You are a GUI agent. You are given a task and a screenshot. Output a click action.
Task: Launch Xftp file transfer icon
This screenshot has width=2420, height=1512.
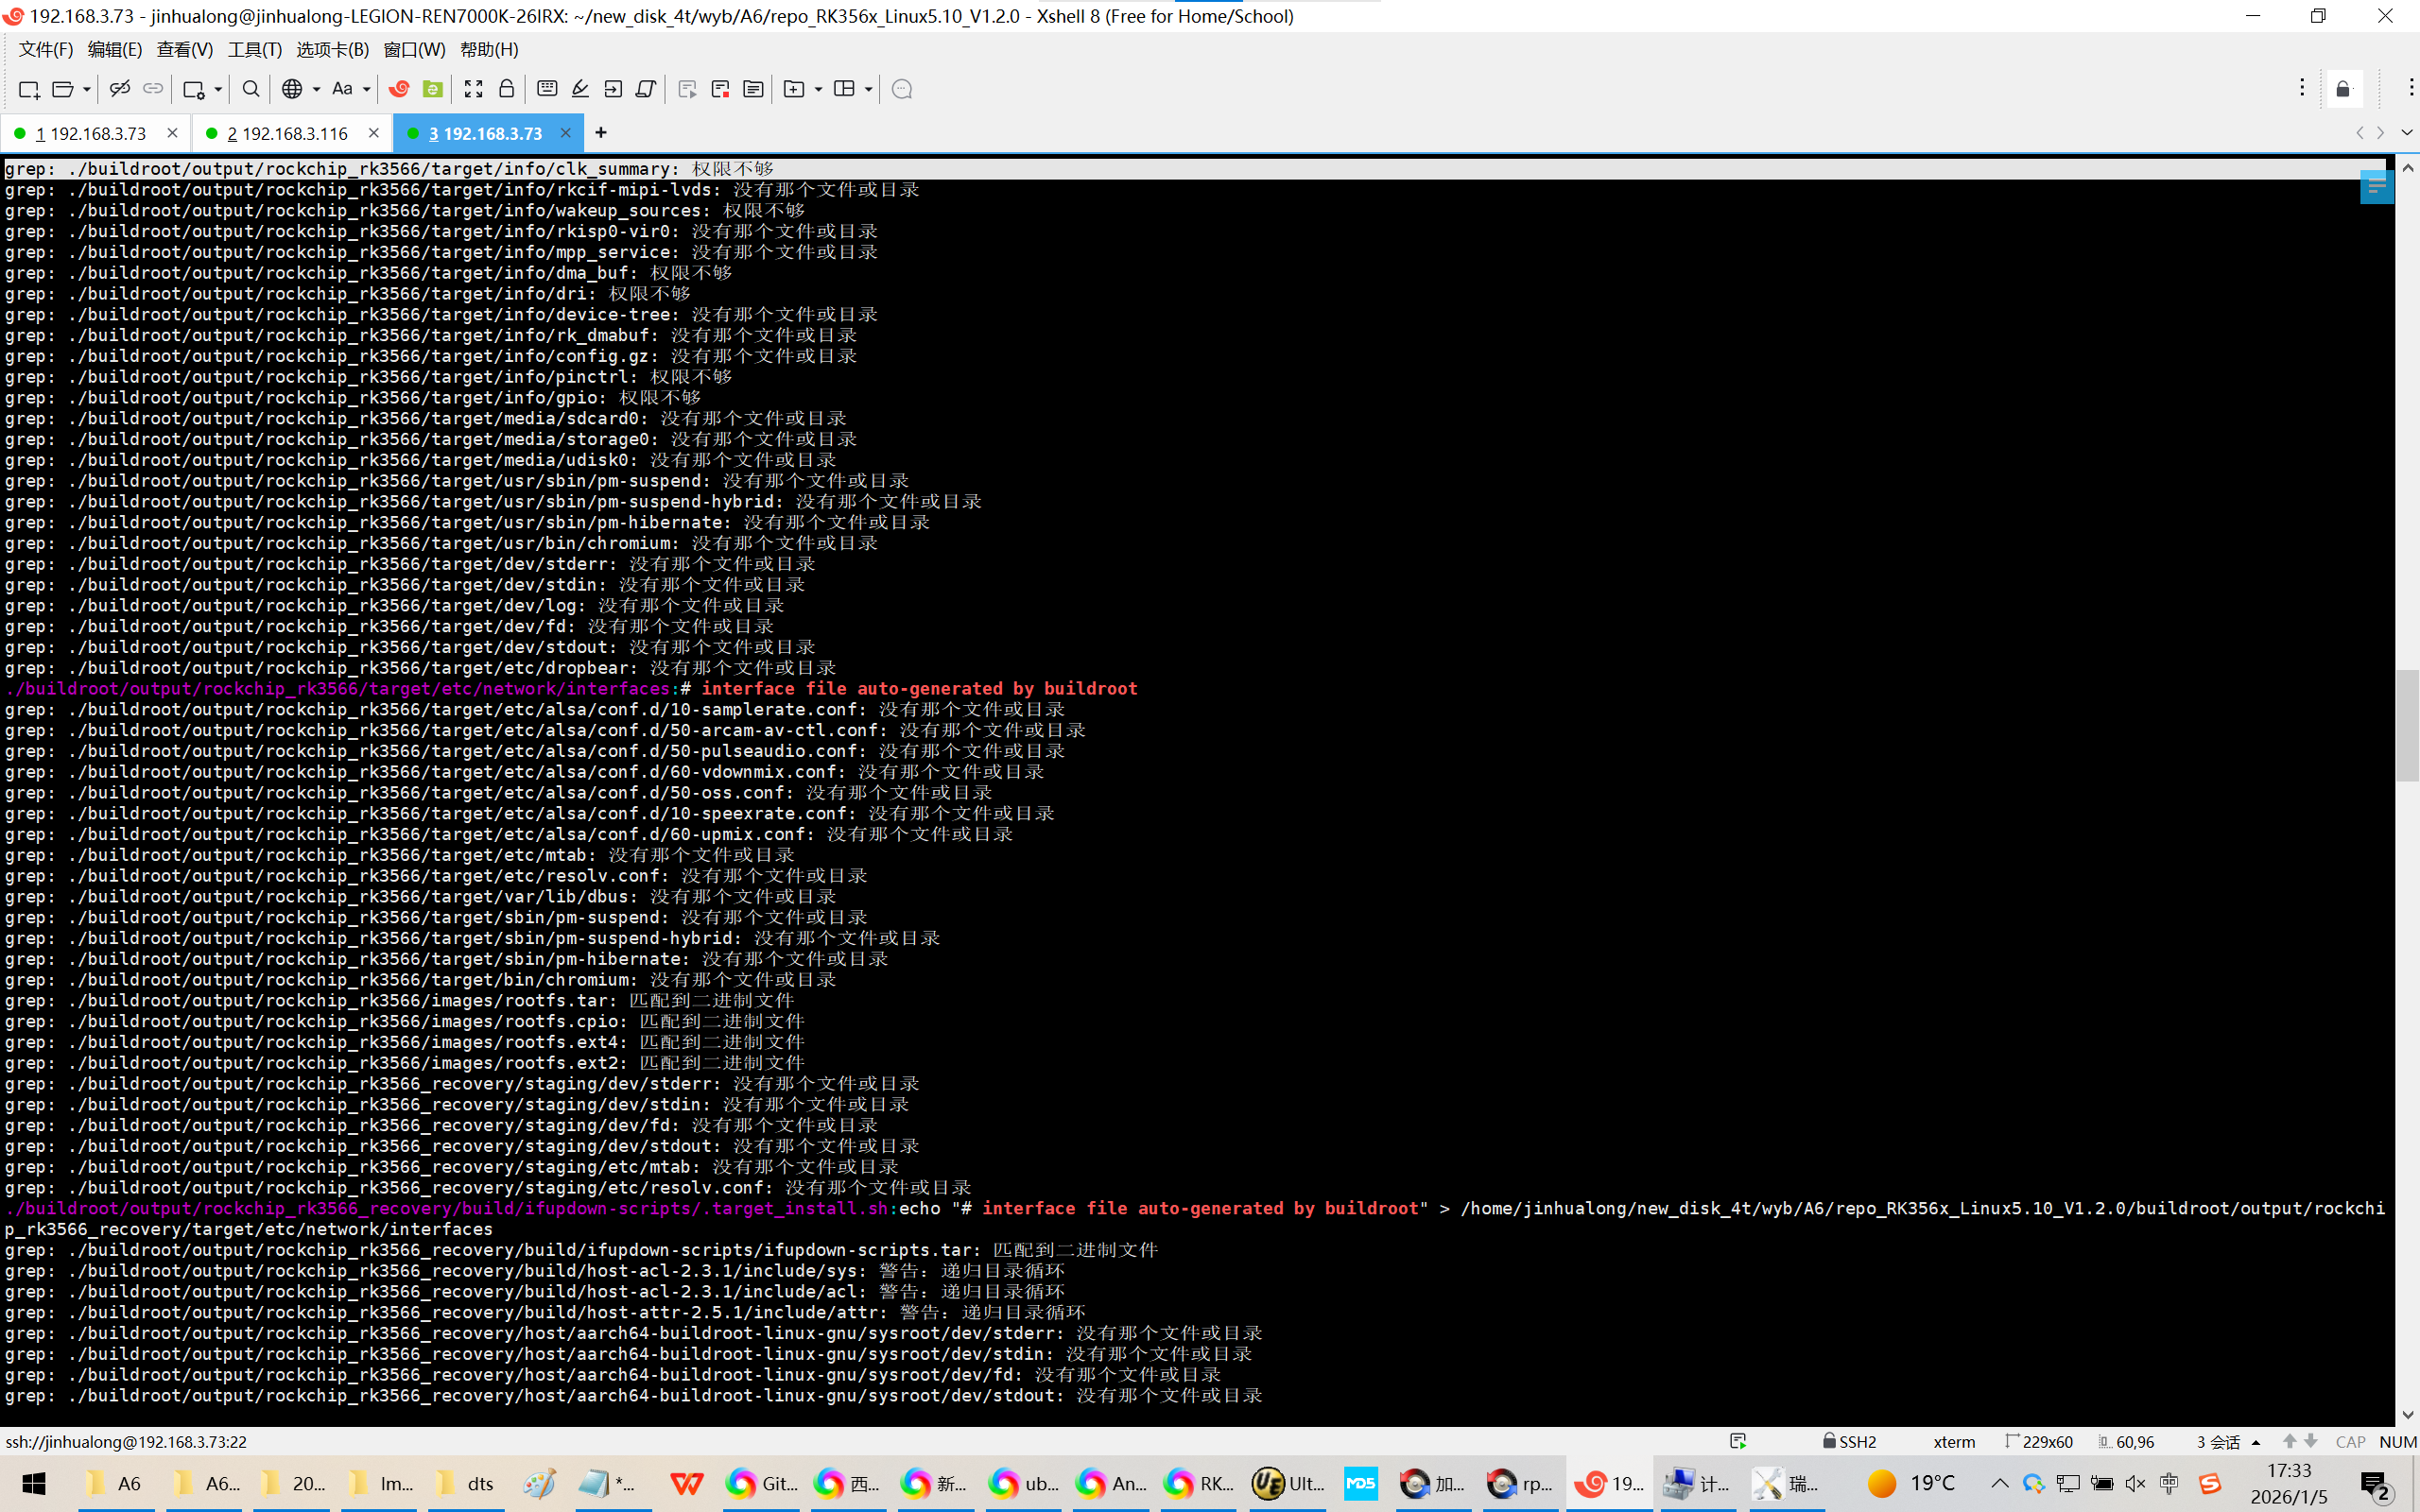tap(433, 89)
